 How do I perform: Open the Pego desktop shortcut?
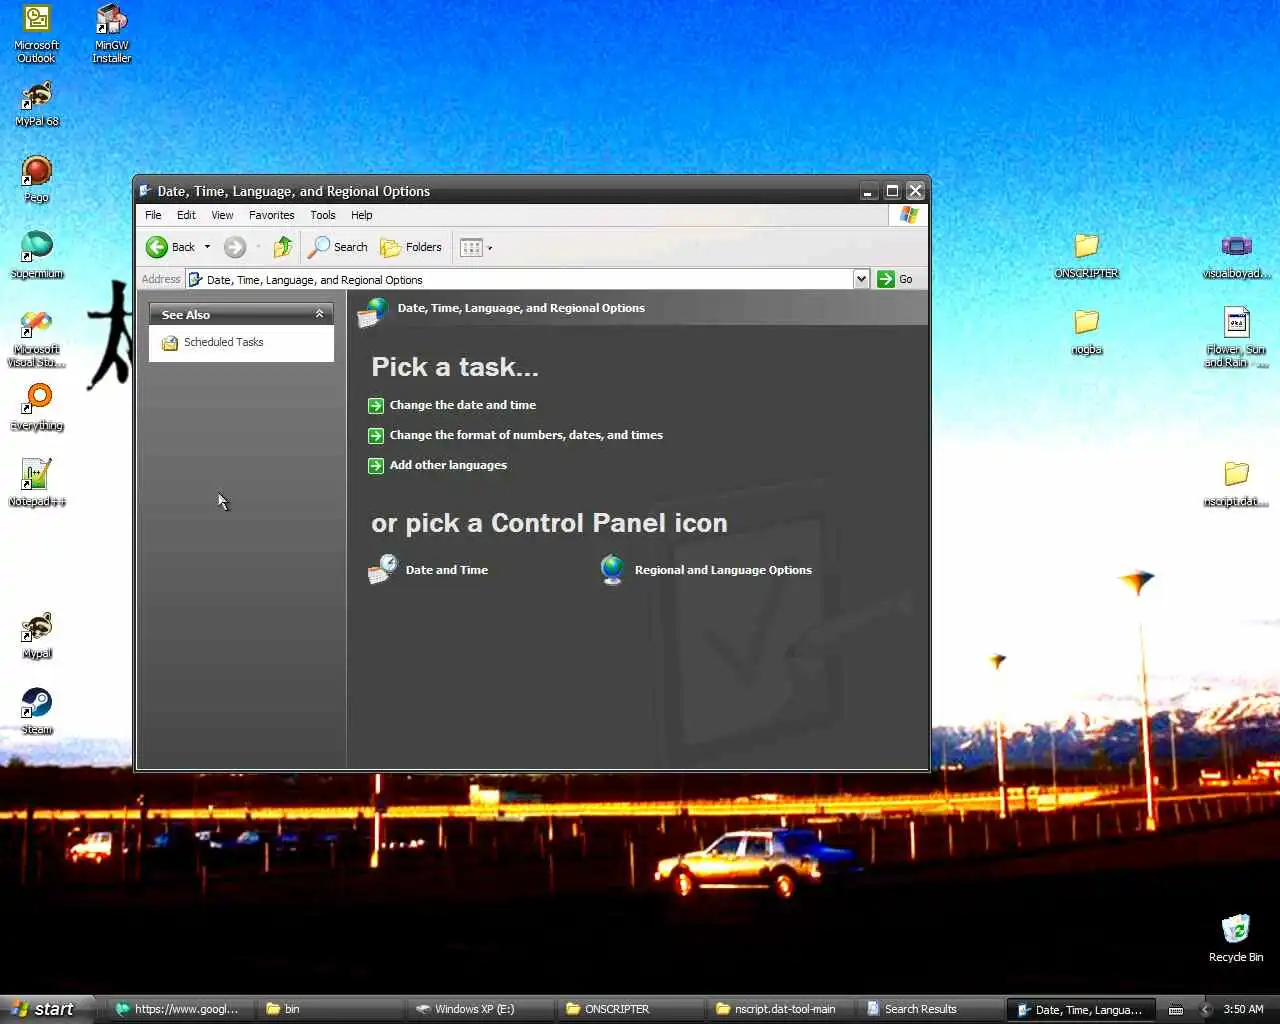click(37, 180)
